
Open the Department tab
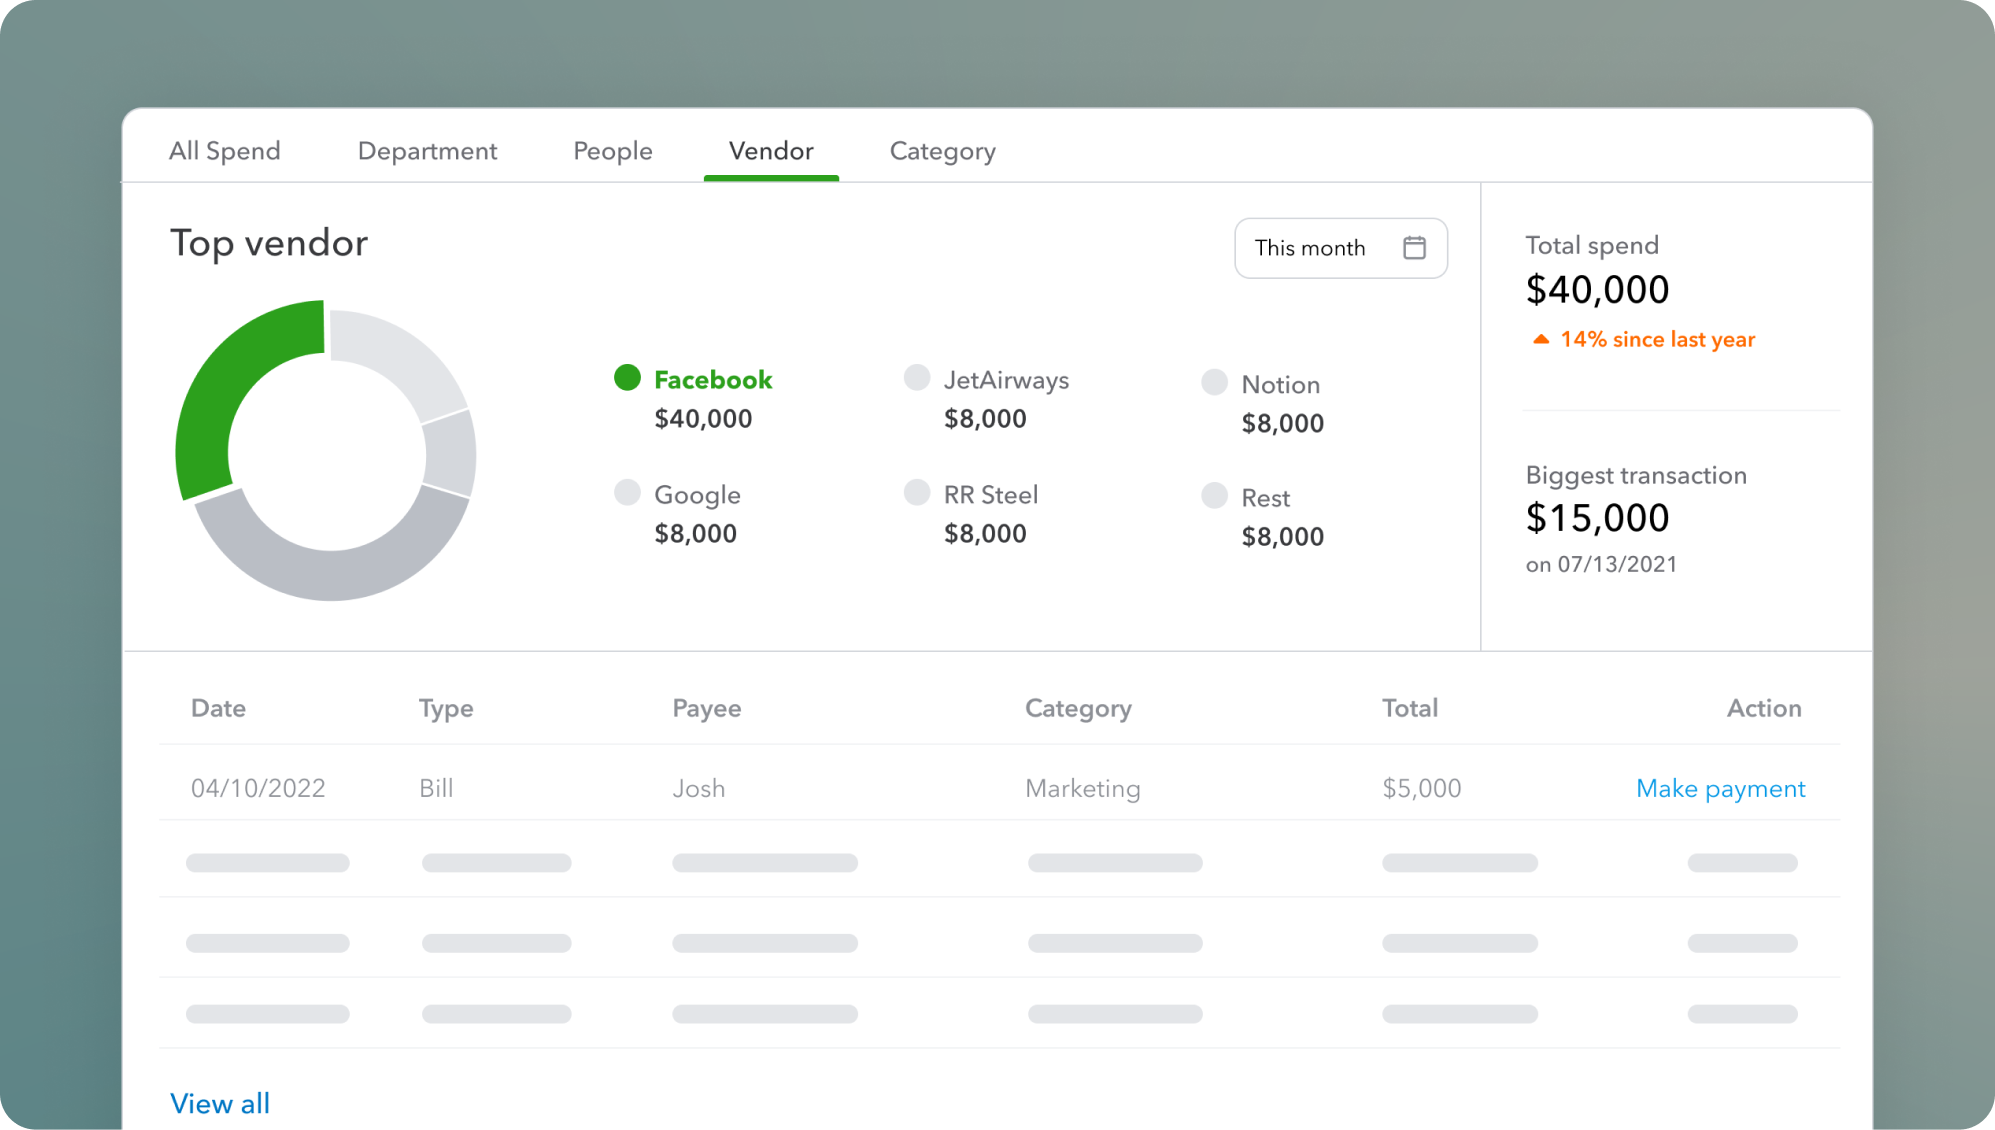[x=426, y=150]
